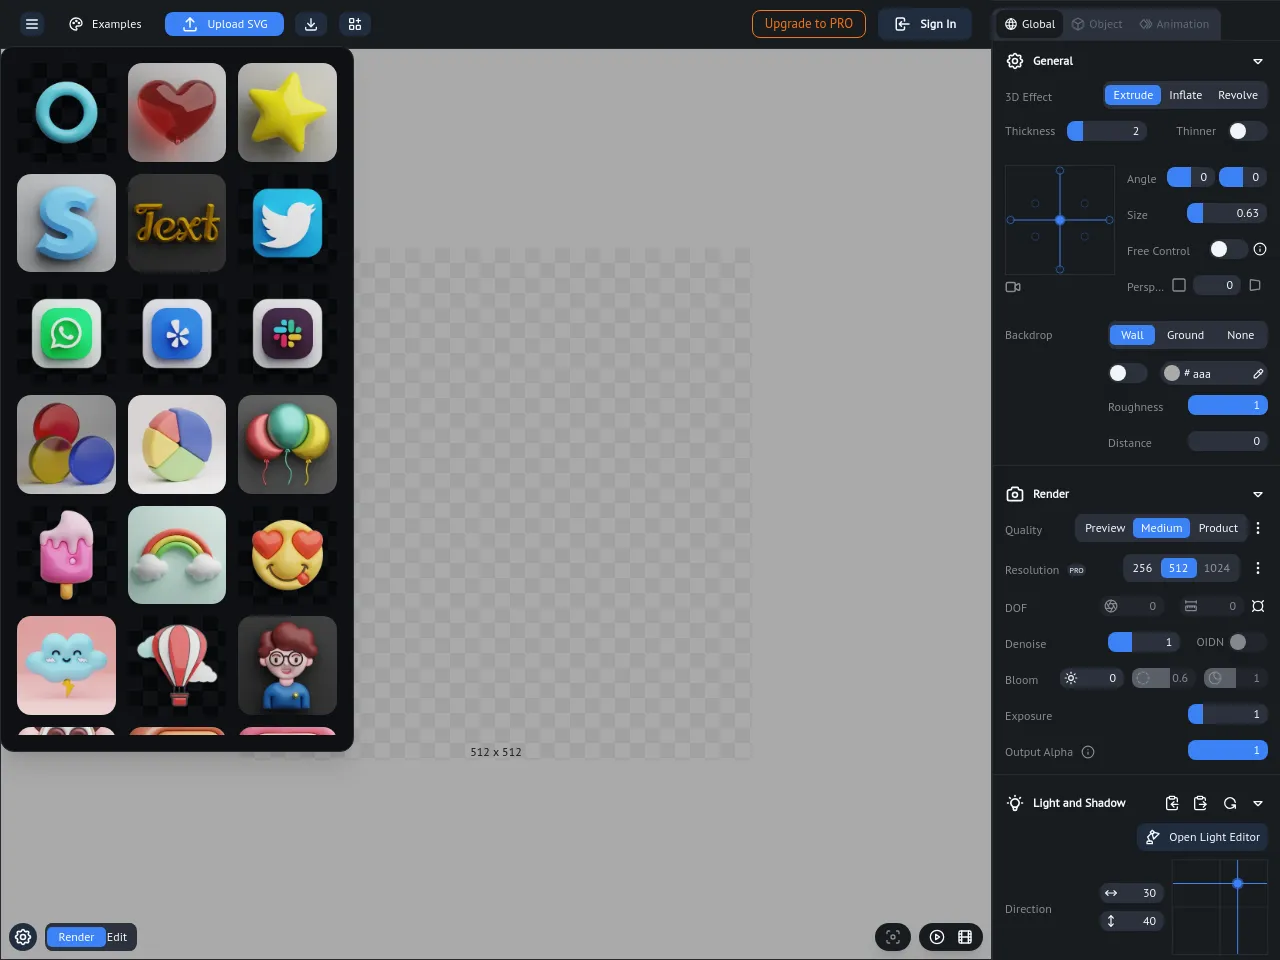Click the film strip video icon
Image resolution: width=1280 pixels, height=960 pixels.
pyautogui.click(x=965, y=937)
